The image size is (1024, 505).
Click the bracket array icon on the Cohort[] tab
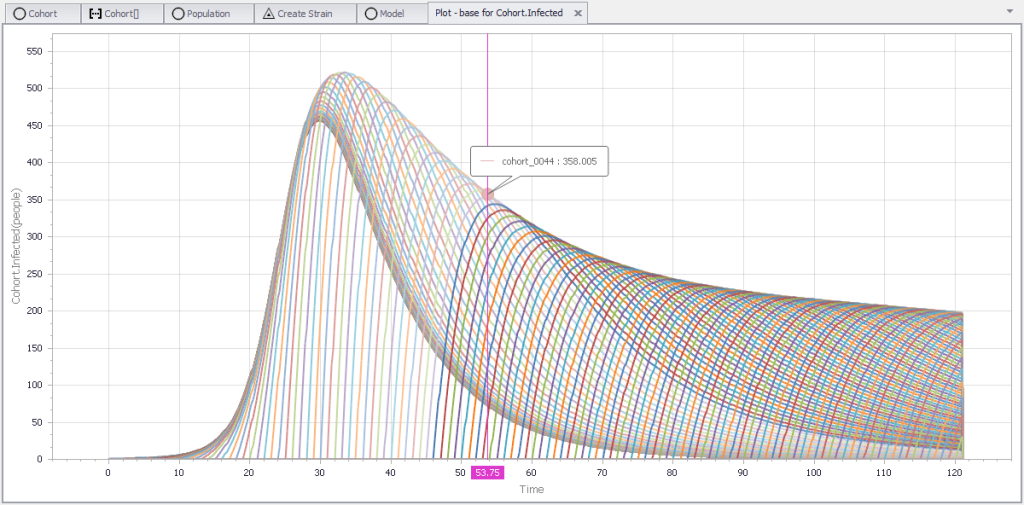tap(96, 14)
